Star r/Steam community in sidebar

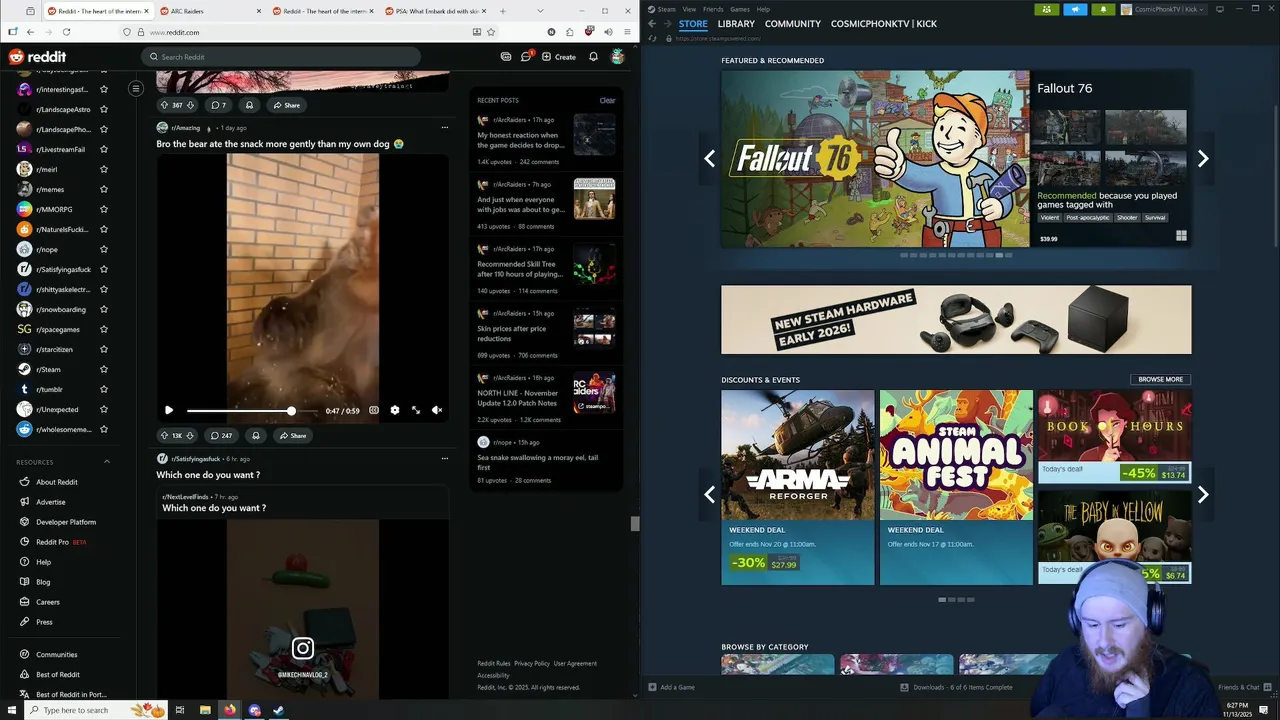coord(104,369)
